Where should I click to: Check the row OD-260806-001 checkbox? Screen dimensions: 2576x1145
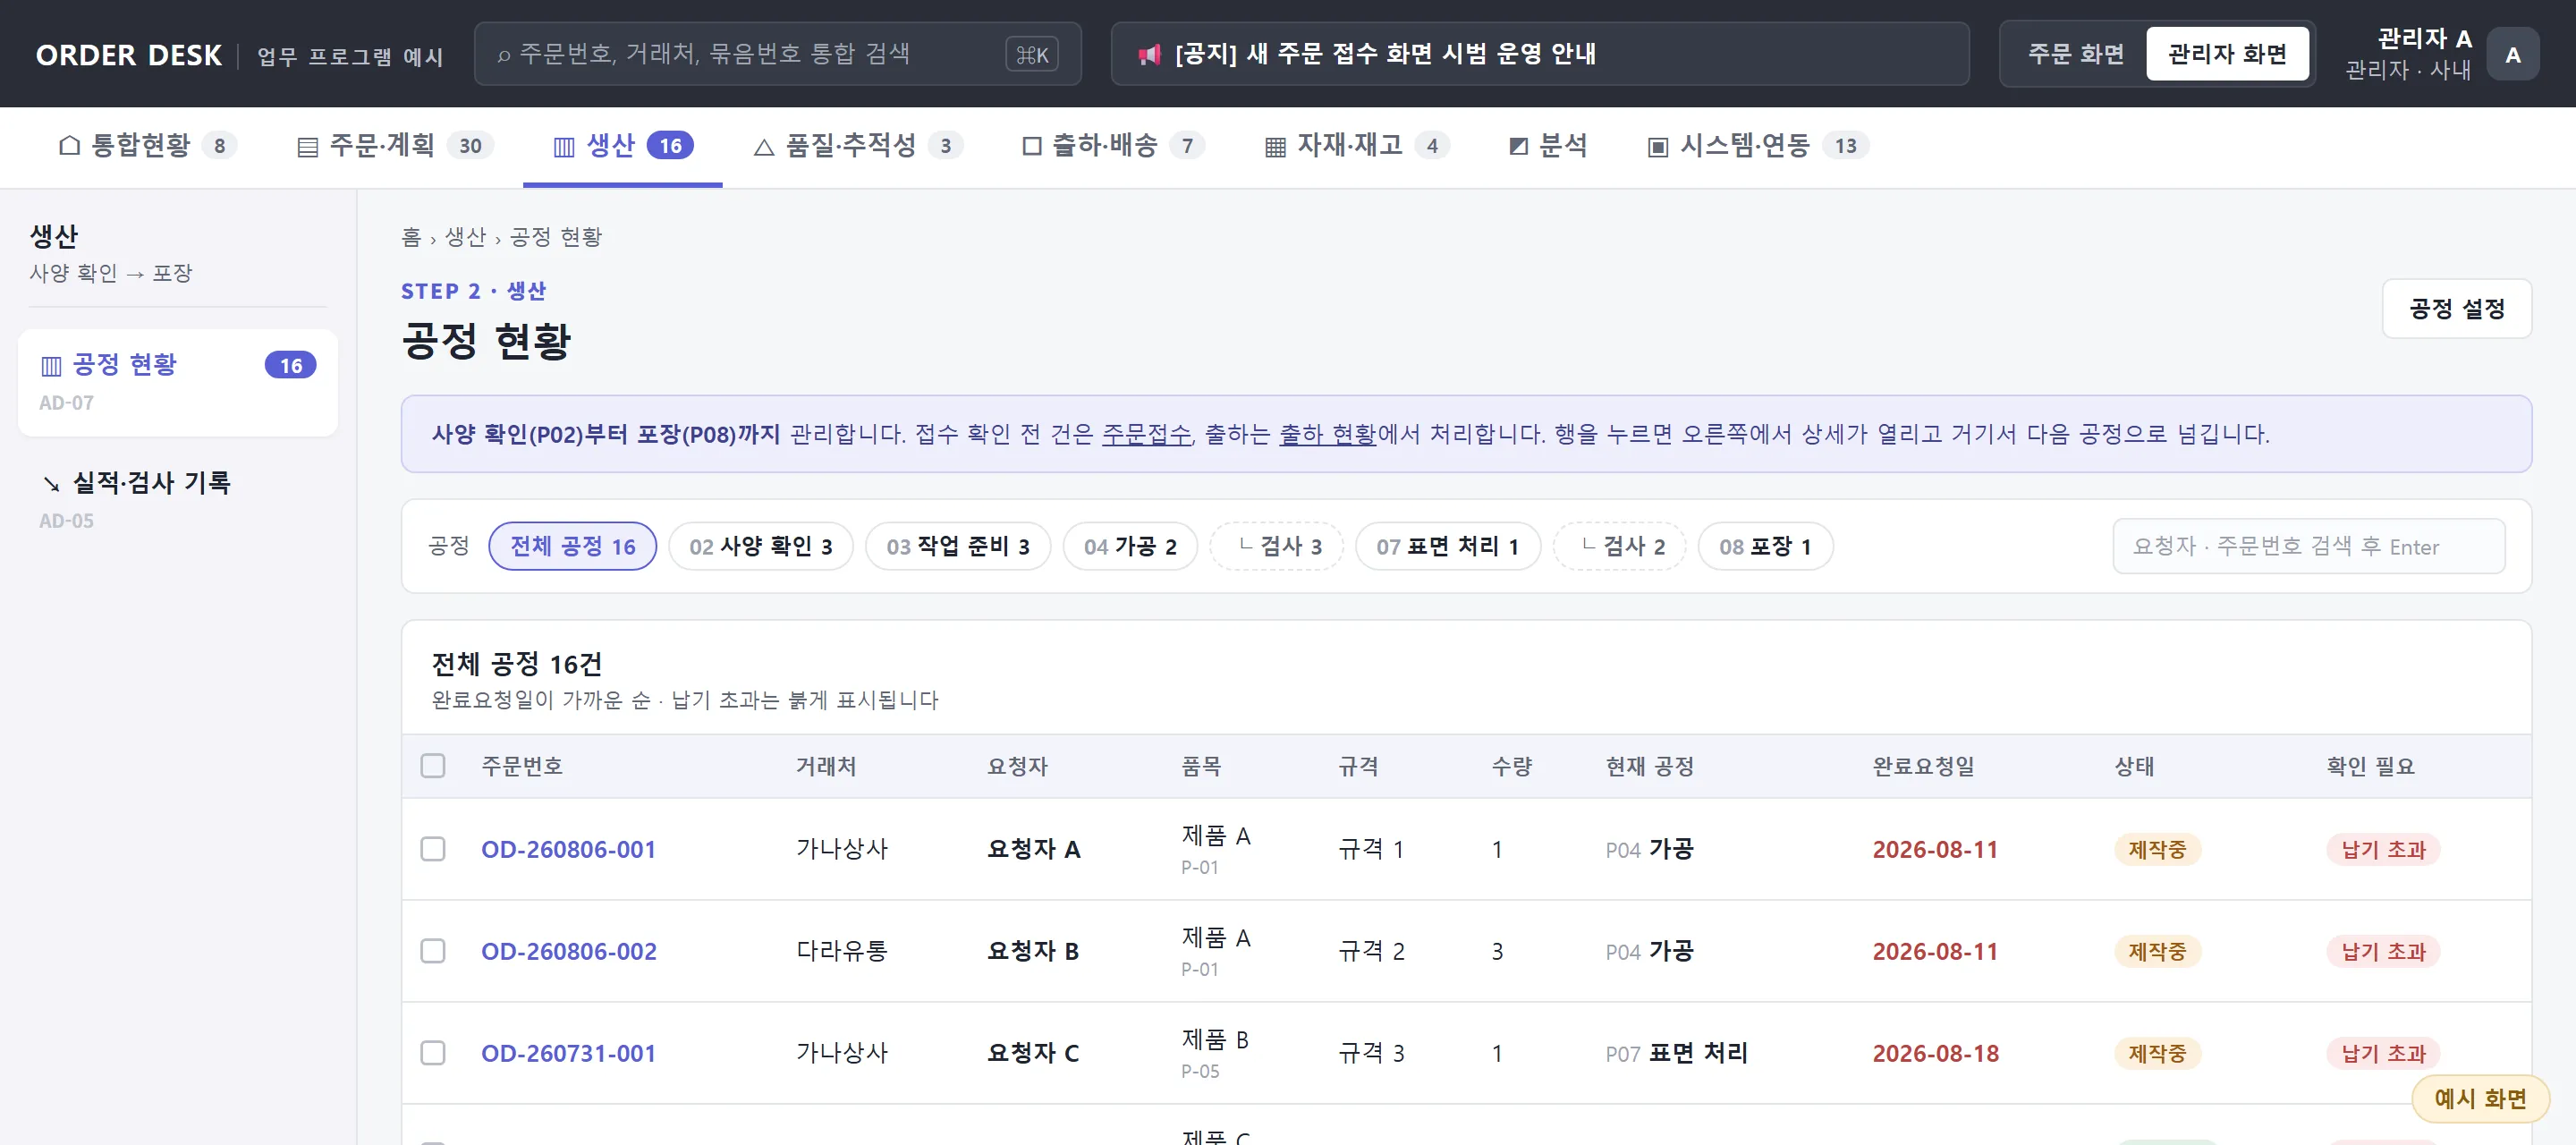tap(432, 849)
